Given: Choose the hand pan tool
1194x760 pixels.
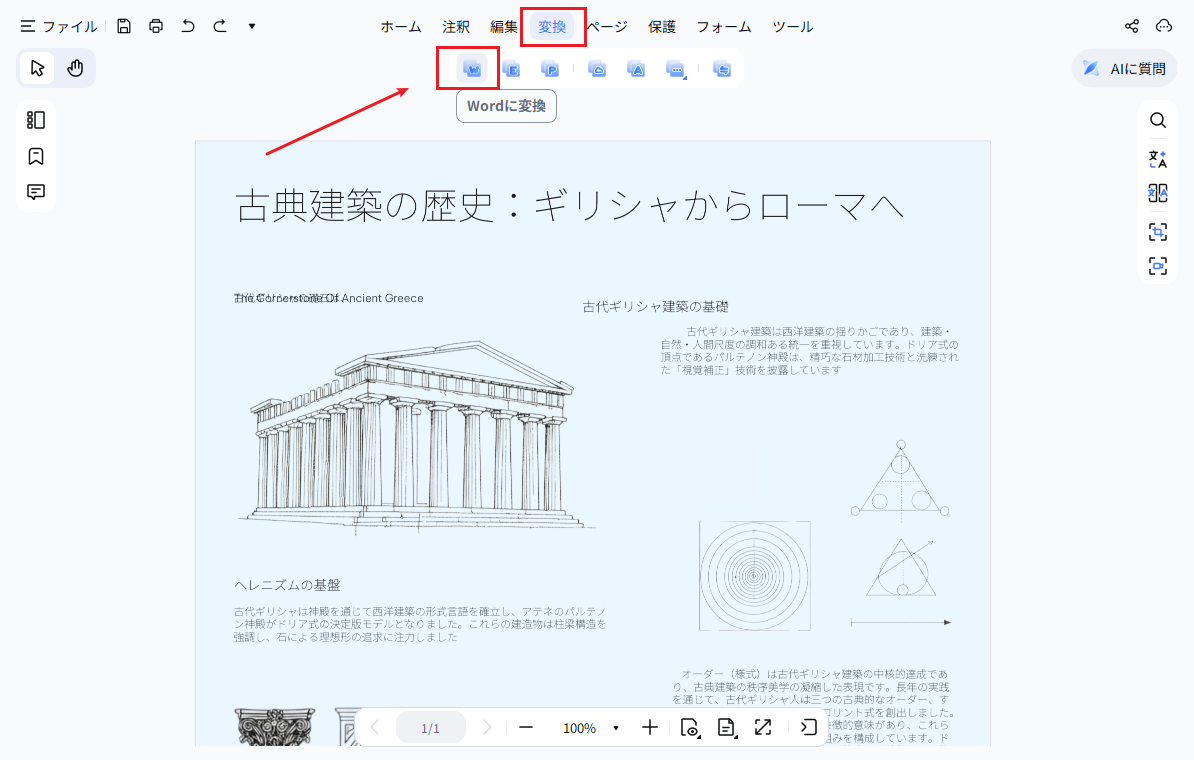Looking at the screenshot, I should (x=75, y=68).
